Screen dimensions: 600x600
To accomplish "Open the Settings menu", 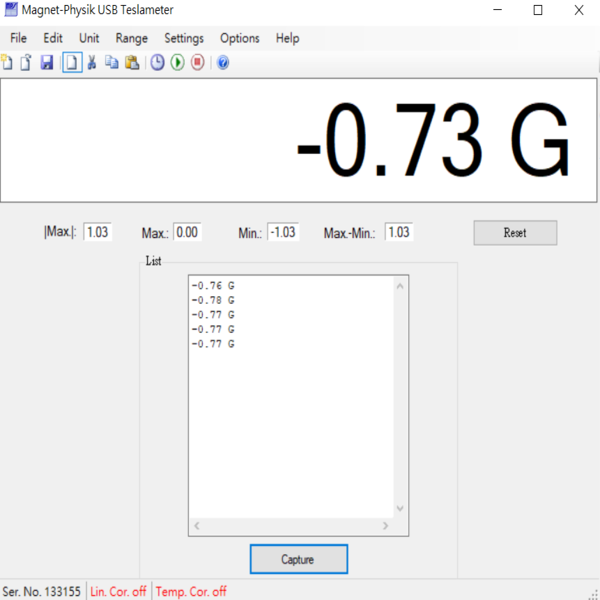I will pos(184,38).
